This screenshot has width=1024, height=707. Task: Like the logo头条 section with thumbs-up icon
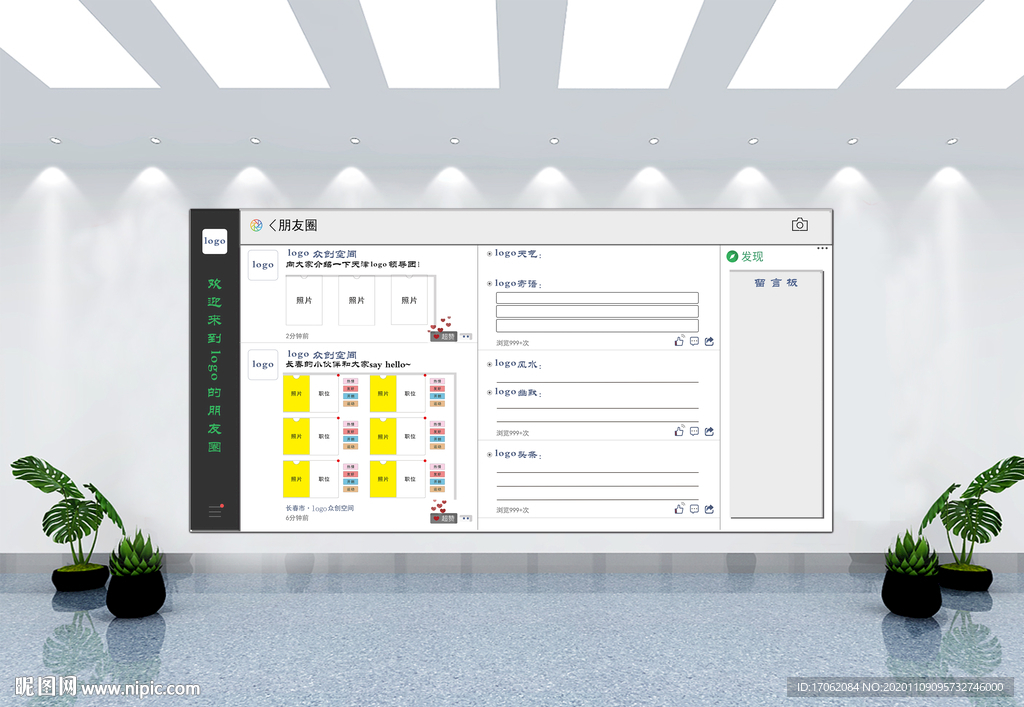point(679,509)
